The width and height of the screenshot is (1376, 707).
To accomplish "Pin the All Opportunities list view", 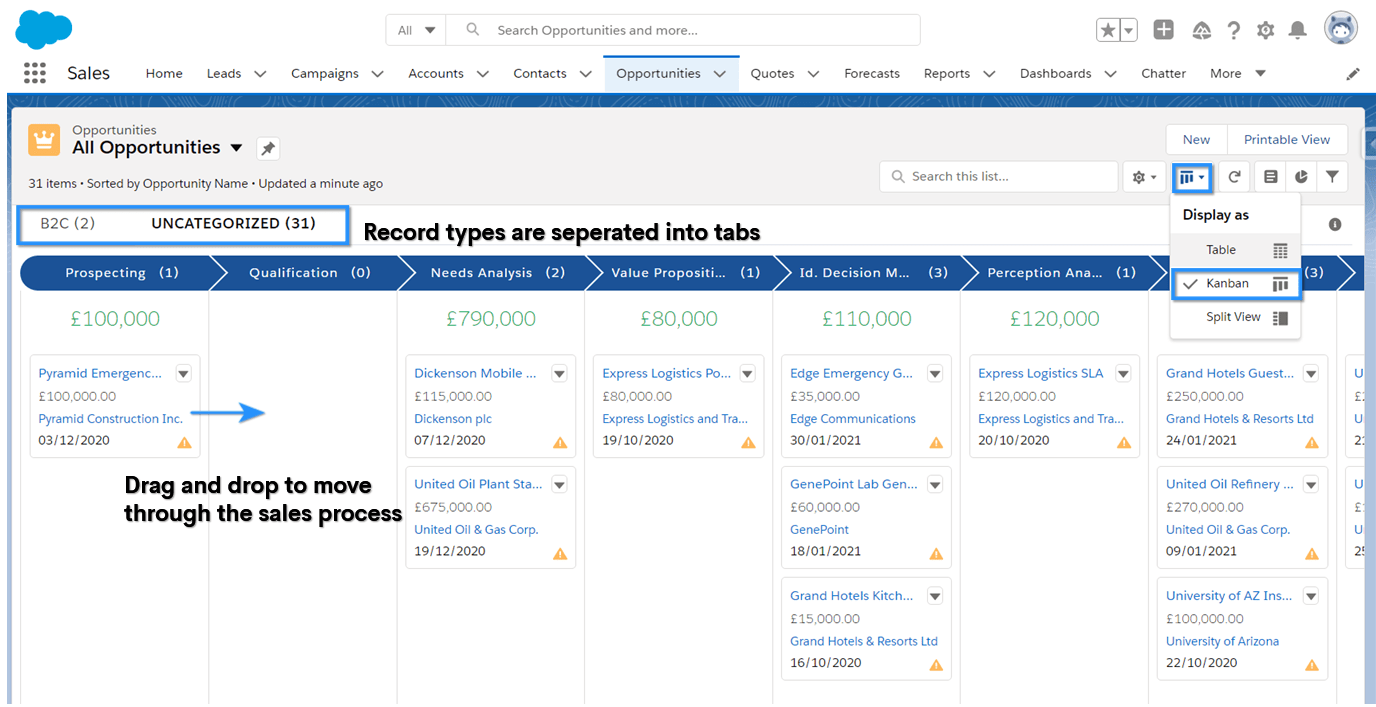I will pyautogui.click(x=267, y=149).
